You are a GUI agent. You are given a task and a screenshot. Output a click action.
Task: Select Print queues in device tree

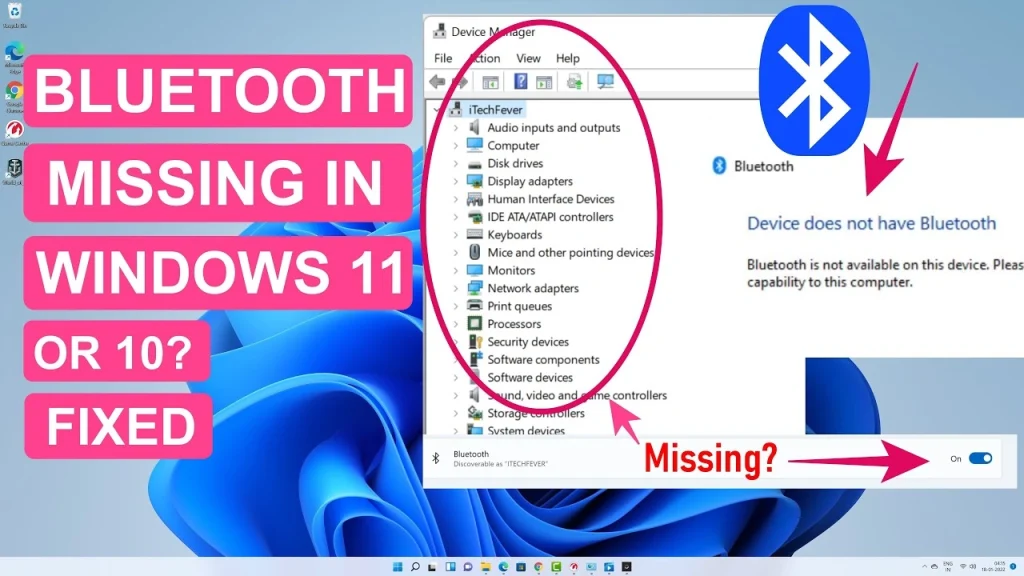tap(519, 306)
